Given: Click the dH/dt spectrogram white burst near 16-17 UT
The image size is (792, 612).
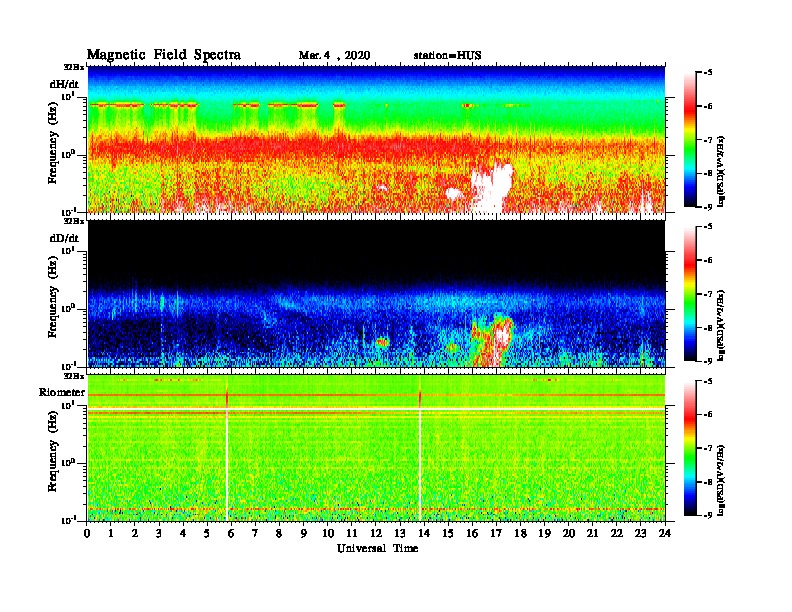Looking at the screenshot, I should [x=491, y=187].
